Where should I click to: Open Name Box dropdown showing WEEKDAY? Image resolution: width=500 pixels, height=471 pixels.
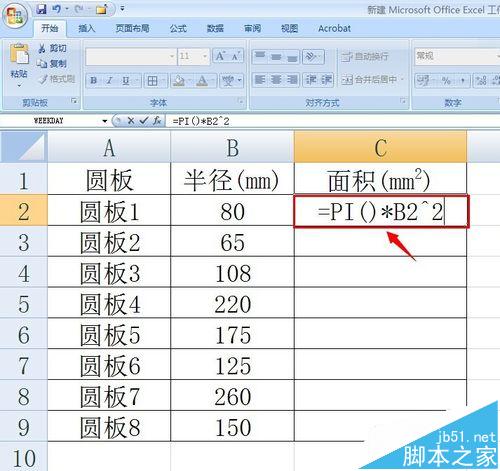pos(105,121)
